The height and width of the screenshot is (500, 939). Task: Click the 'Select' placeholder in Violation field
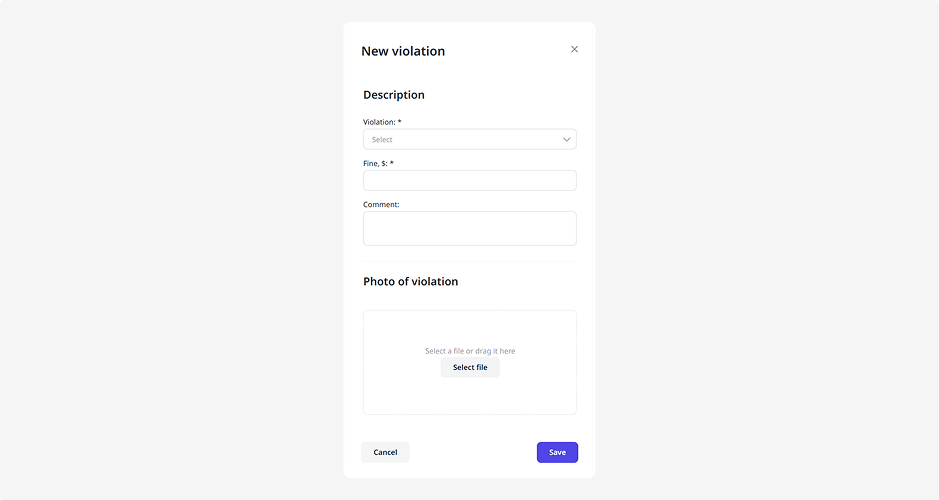(x=382, y=140)
